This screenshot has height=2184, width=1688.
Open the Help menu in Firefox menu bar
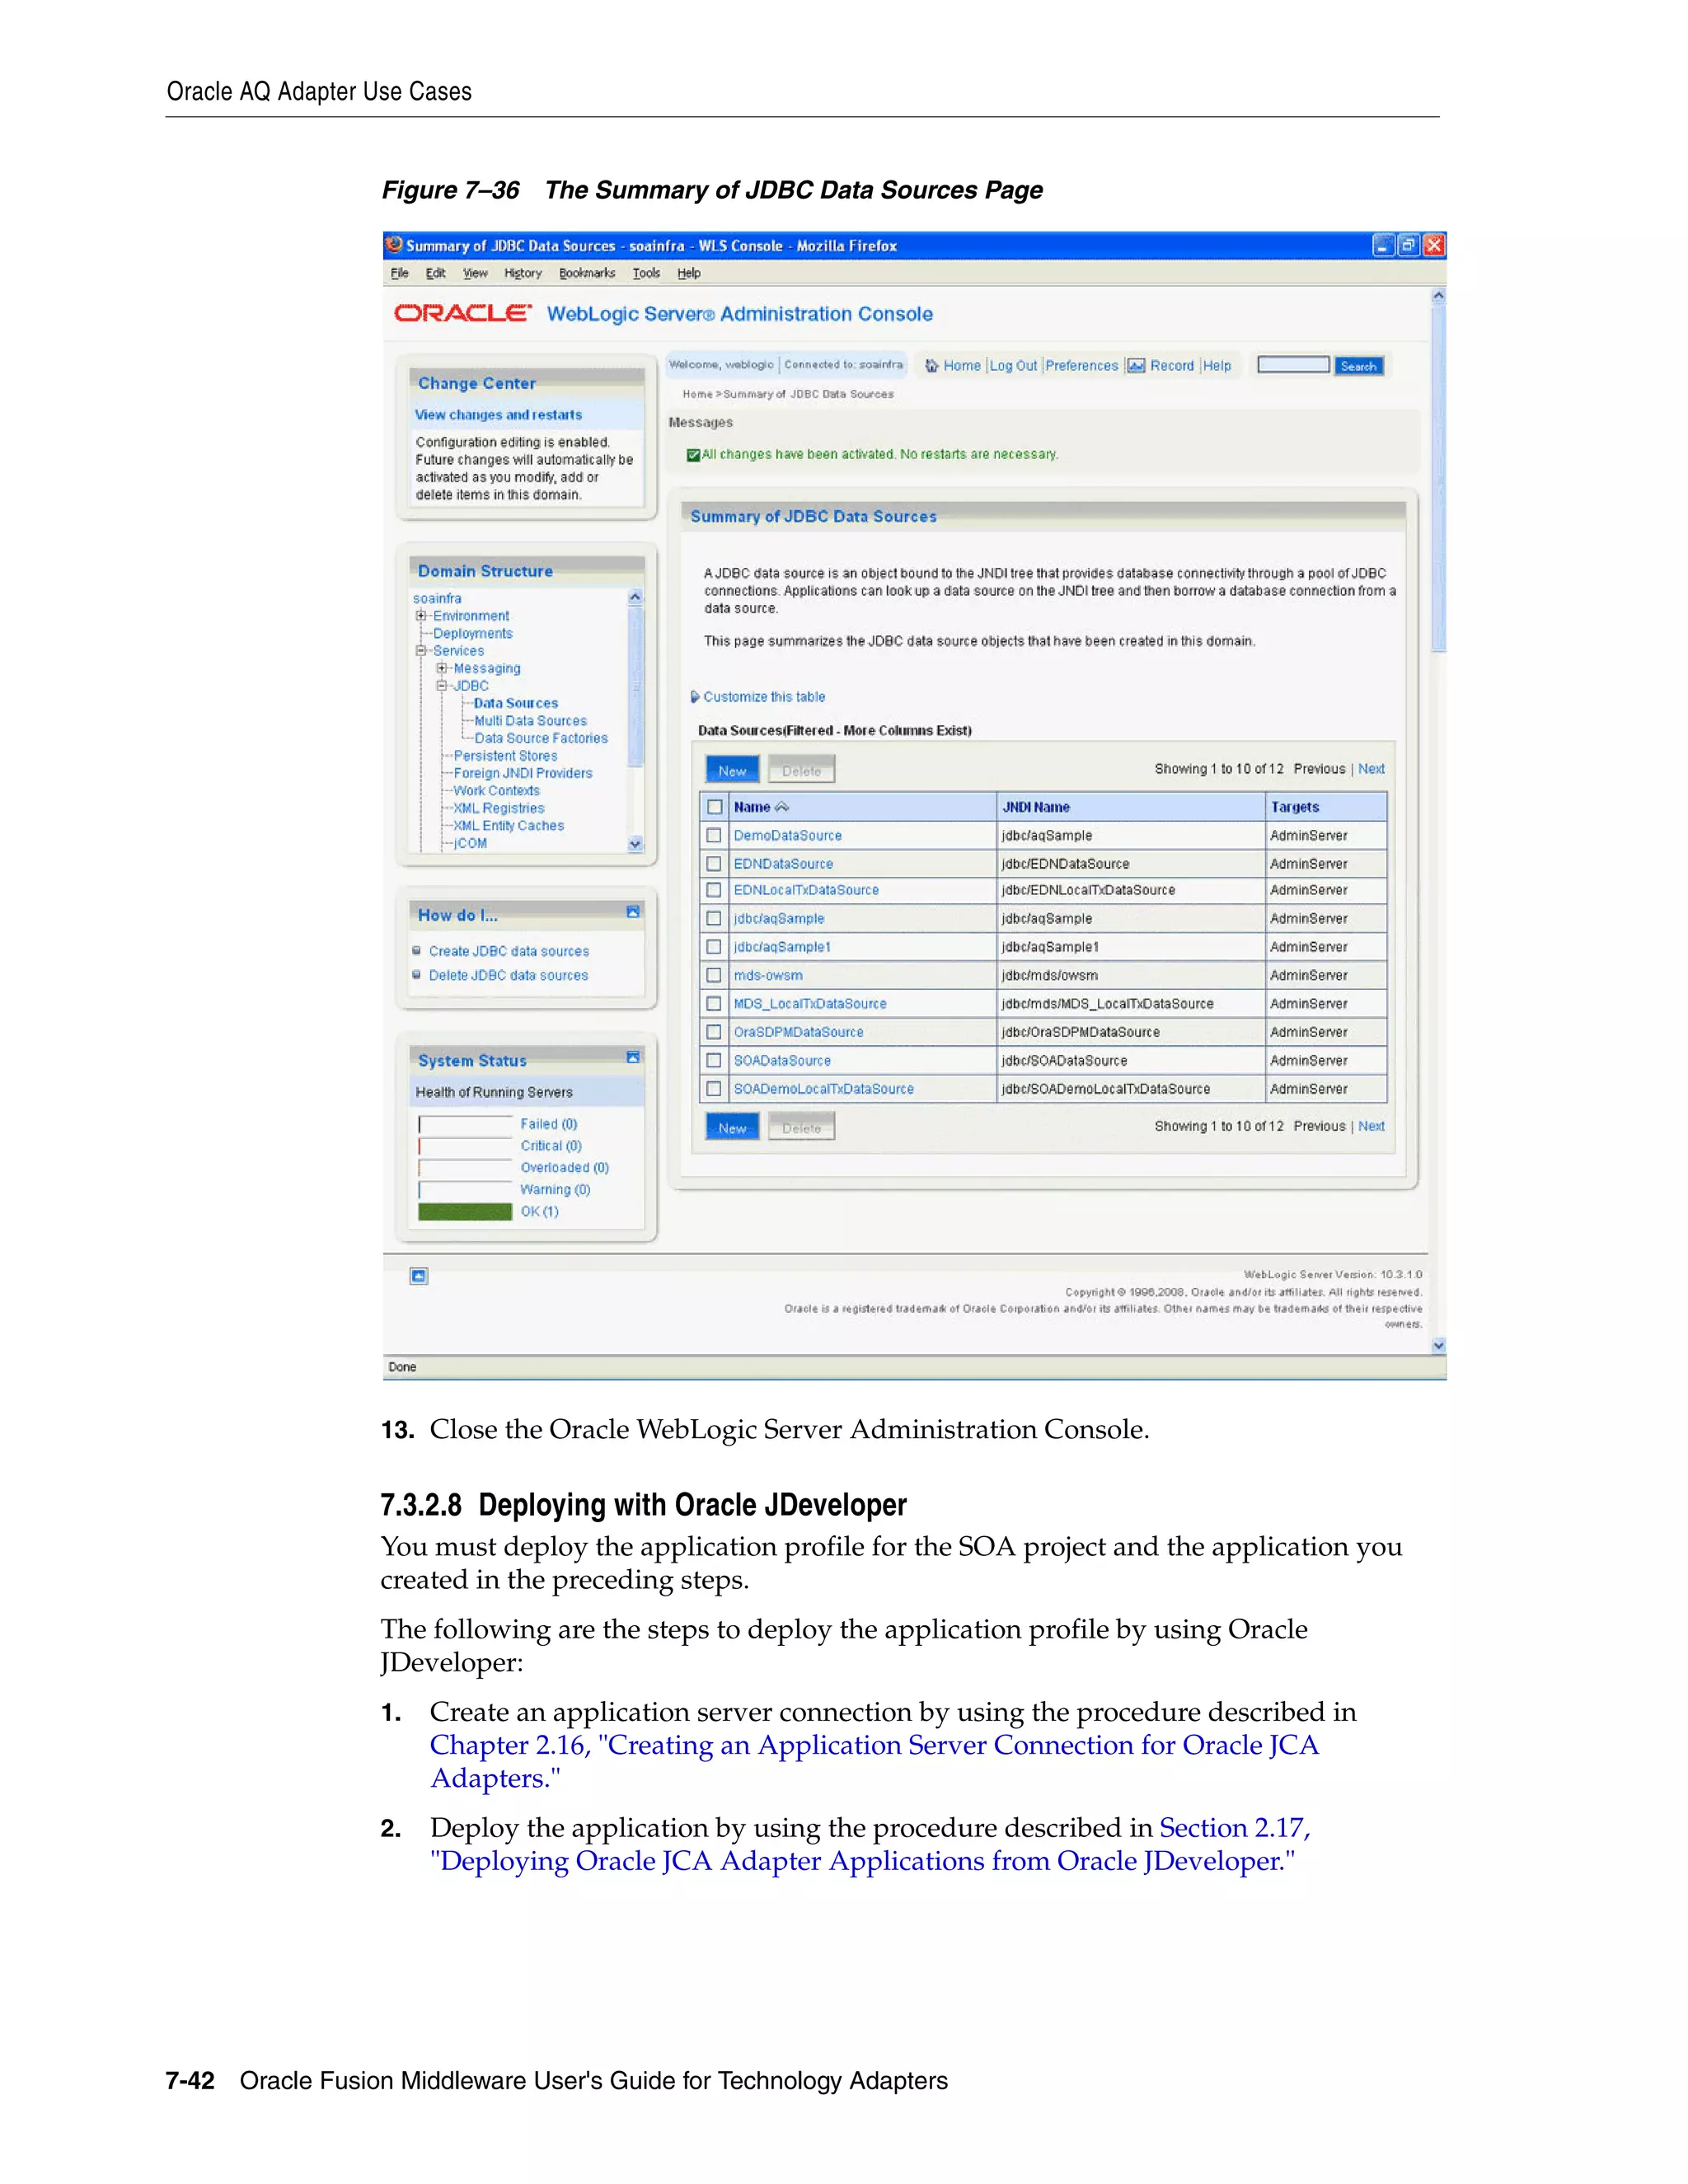[689, 273]
